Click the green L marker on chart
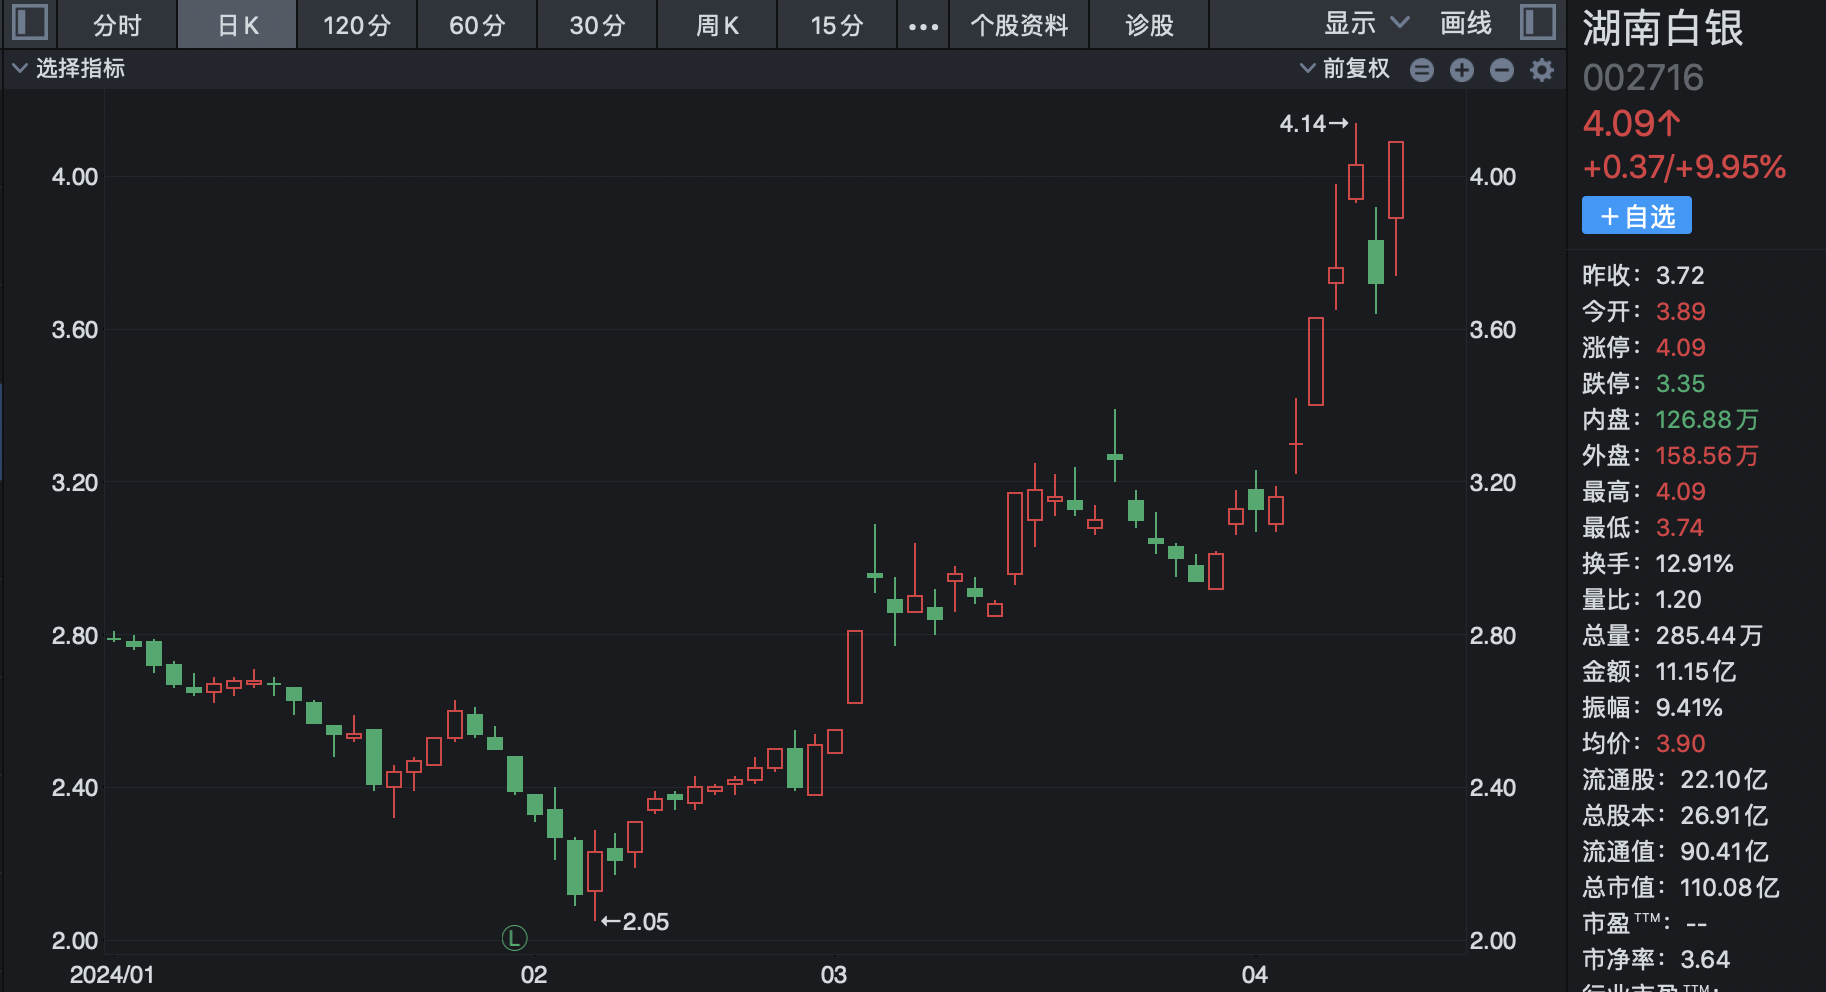 pos(514,938)
